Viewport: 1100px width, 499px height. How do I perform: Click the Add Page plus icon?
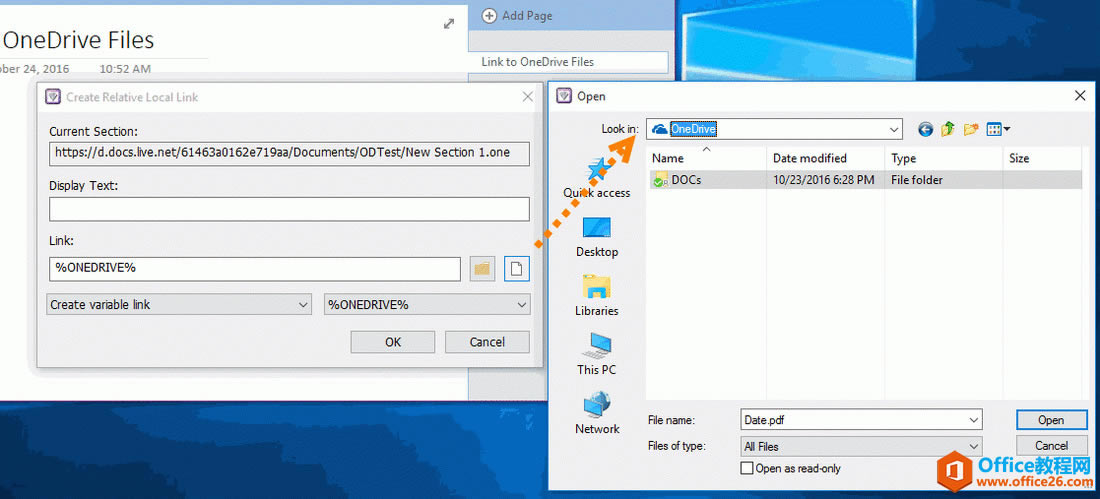point(489,15)
